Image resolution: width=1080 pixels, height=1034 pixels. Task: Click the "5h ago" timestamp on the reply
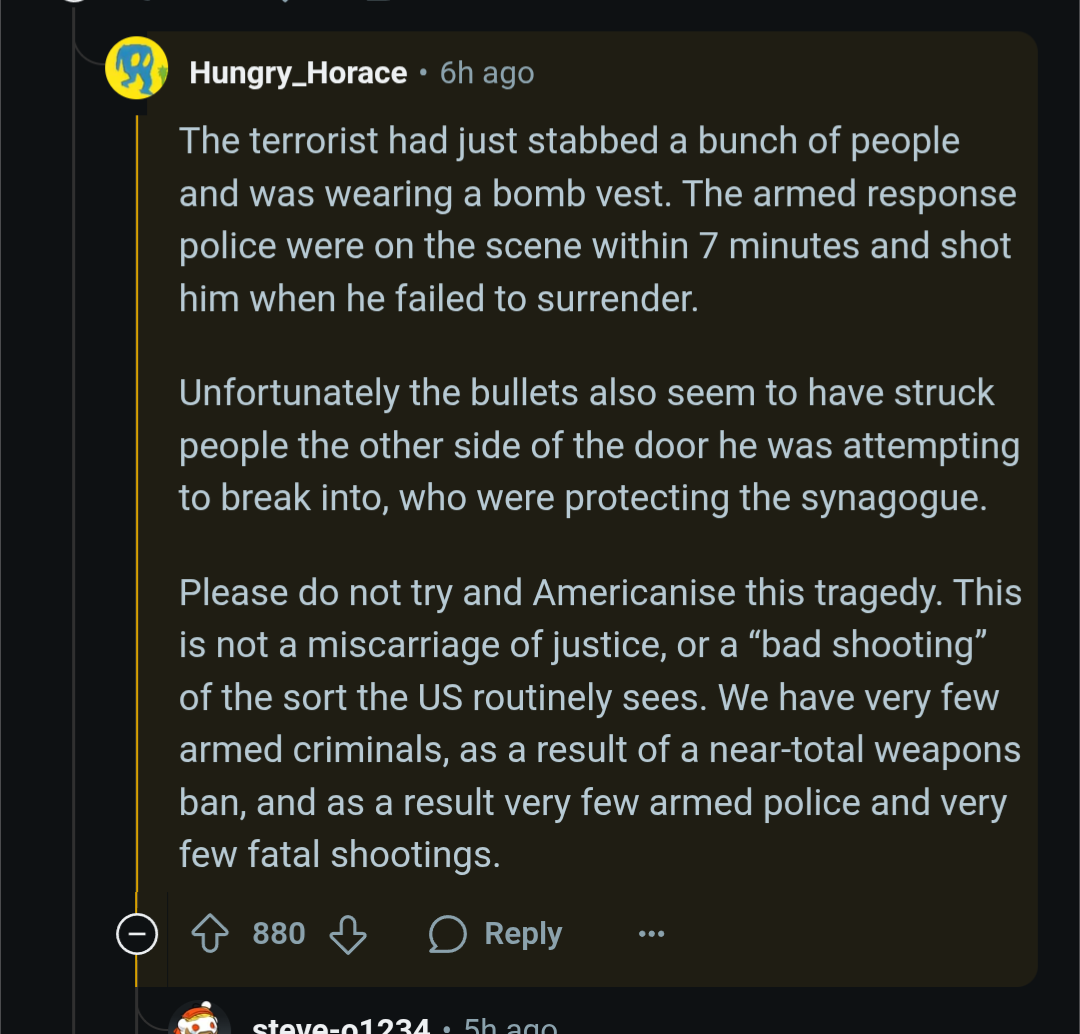[x=510, y=1024]
